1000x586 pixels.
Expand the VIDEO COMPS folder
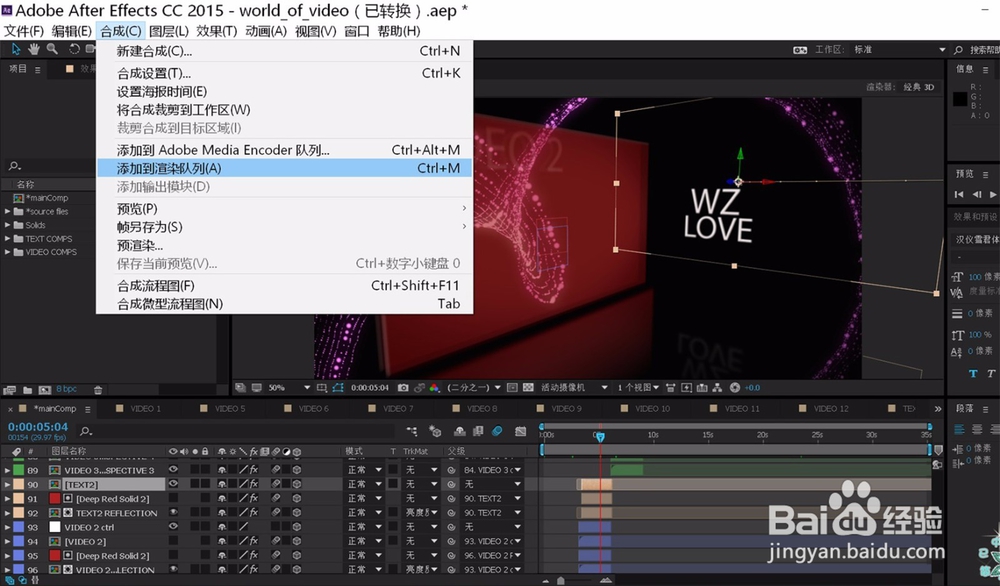(x=7, y=252)
